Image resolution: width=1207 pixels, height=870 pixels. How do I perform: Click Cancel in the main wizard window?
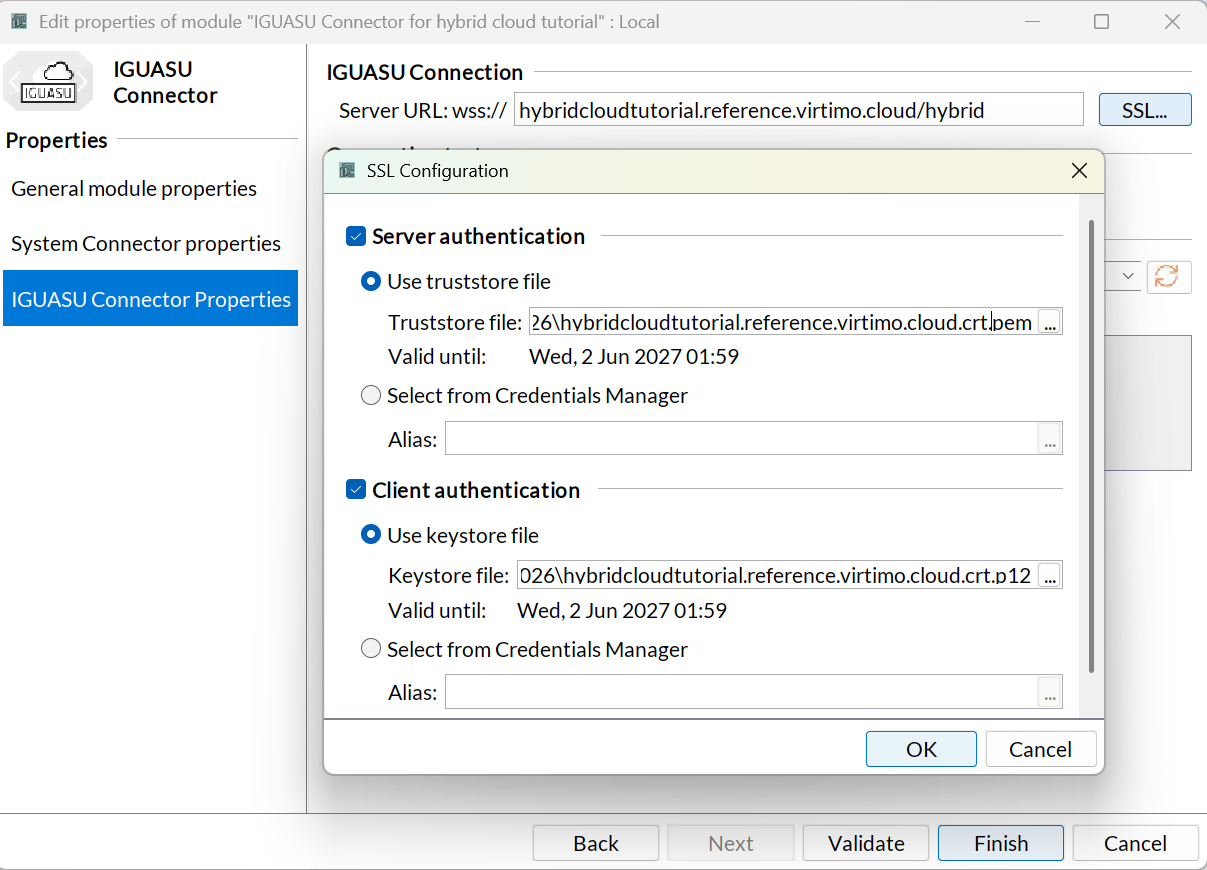(x=1135, y=843)
